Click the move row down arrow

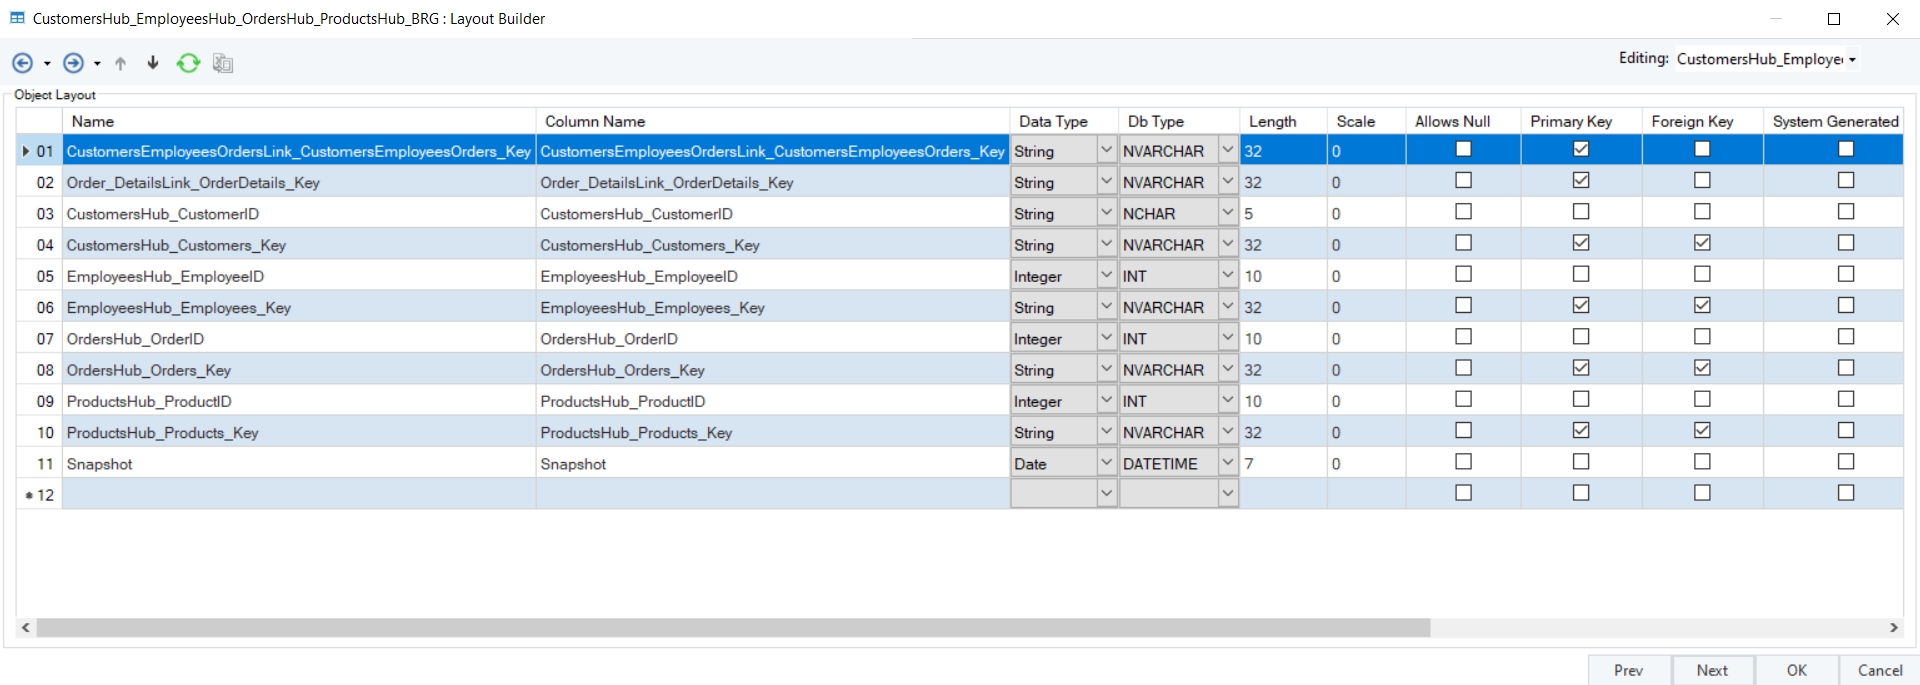[153, 63]
